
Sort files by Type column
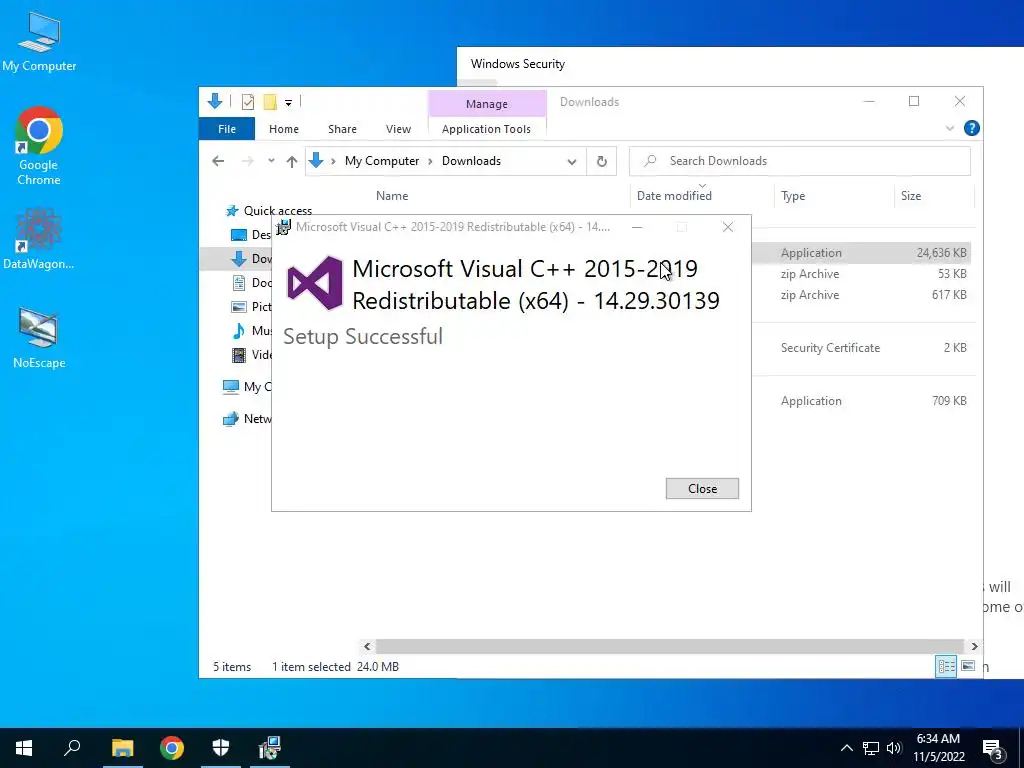[x=793, y=196]
